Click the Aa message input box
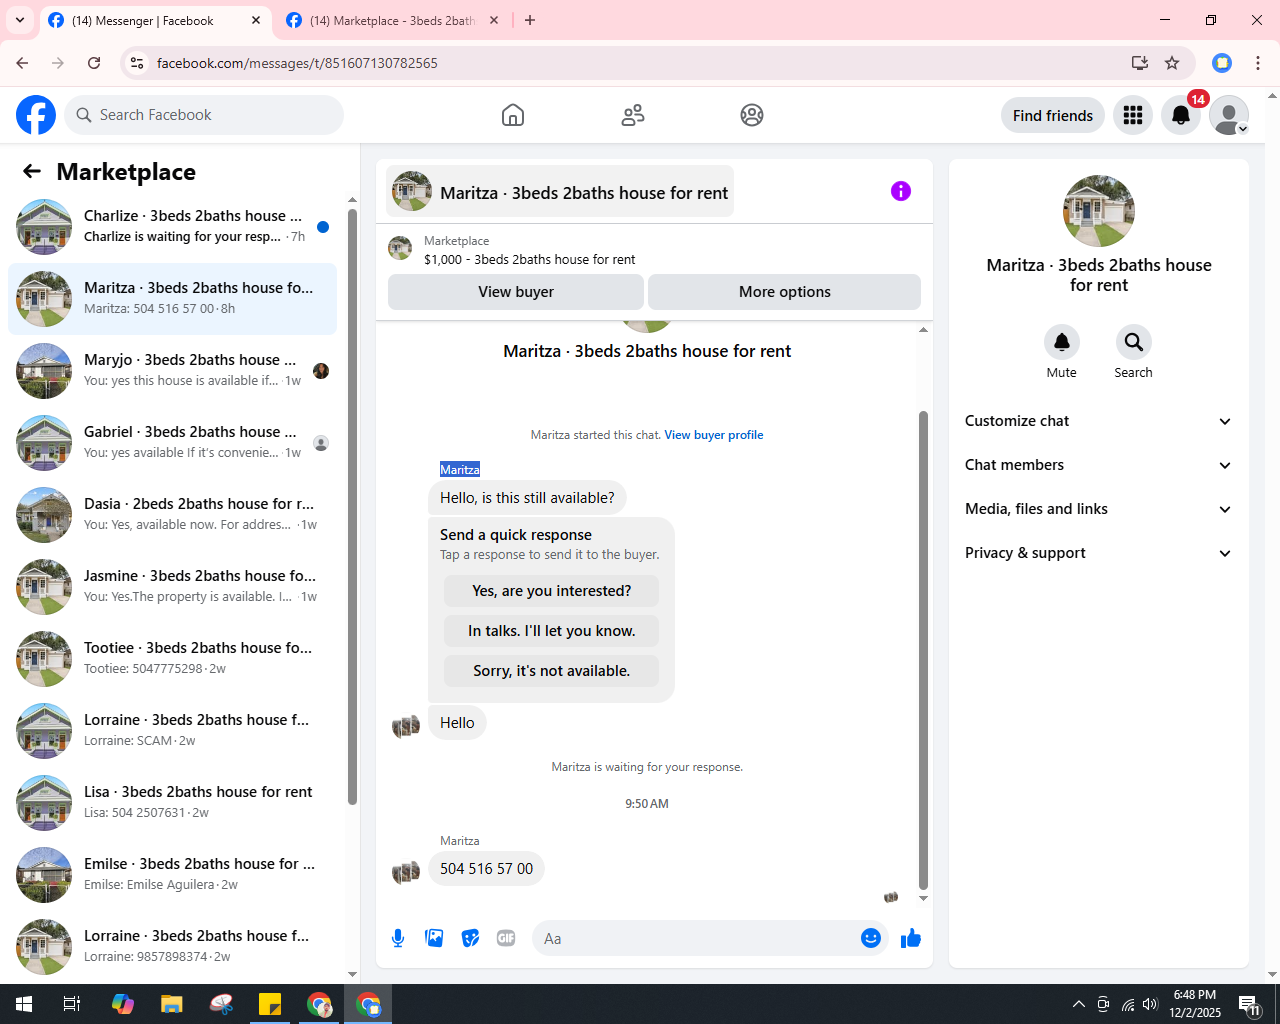Viewport: 1280px width, 1024px height. (x=696, y=938)
